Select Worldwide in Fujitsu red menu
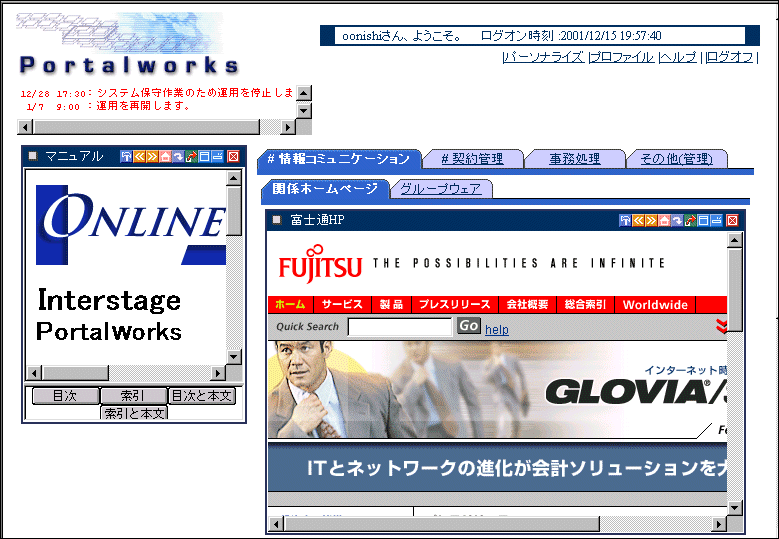Viewport: 779px width, 539px height. (x=655, y=305)
